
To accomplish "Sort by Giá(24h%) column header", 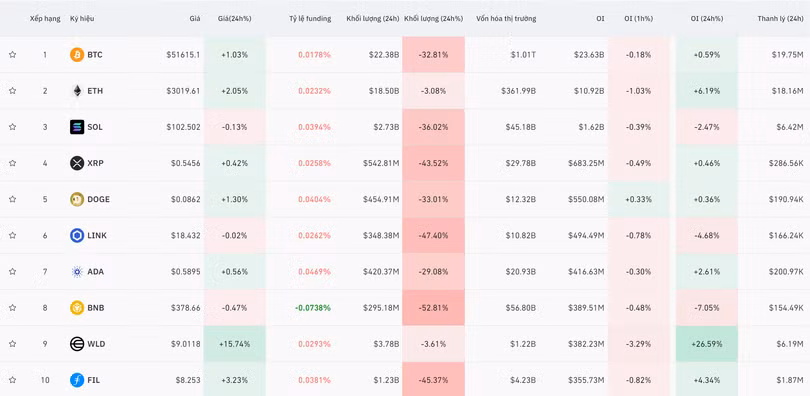I will coord(235,19).
